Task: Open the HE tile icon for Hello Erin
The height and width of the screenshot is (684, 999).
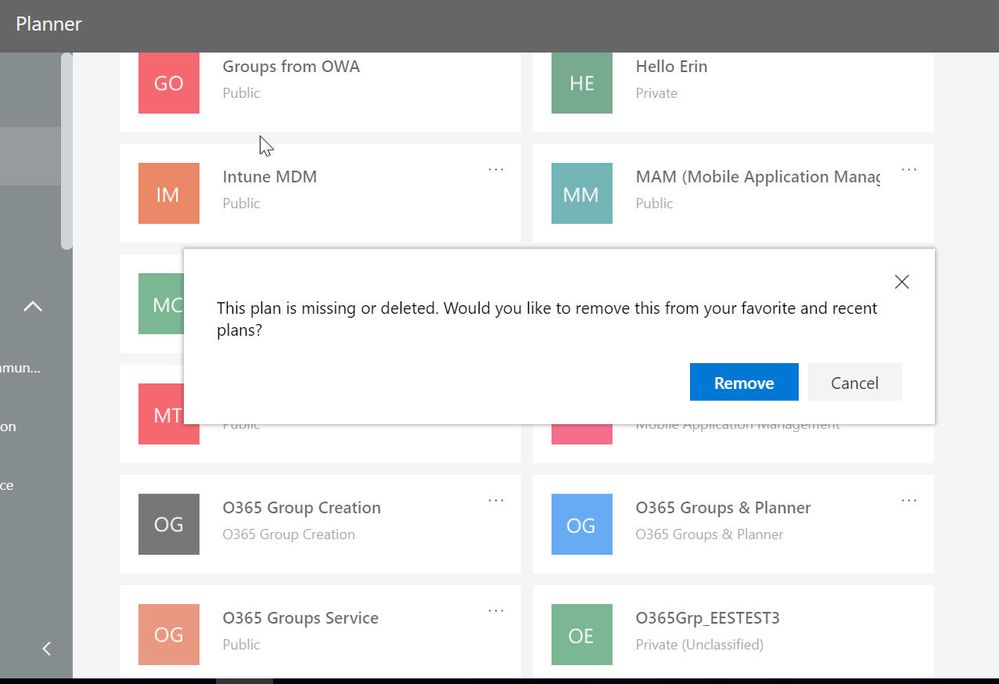Action: tap(582, 83)
